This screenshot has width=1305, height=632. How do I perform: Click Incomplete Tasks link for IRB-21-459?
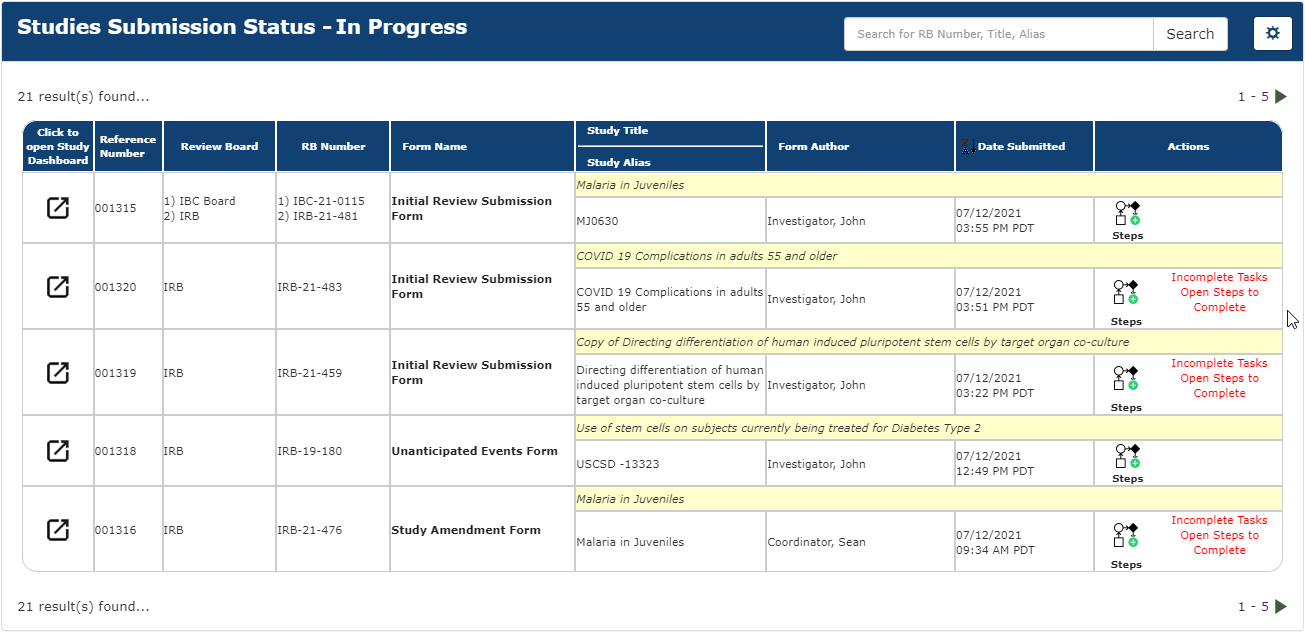pos(1219,378)
